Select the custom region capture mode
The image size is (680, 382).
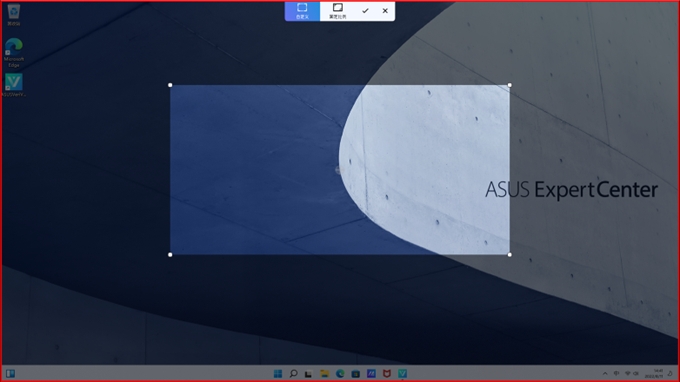click(x=302, y=11)
